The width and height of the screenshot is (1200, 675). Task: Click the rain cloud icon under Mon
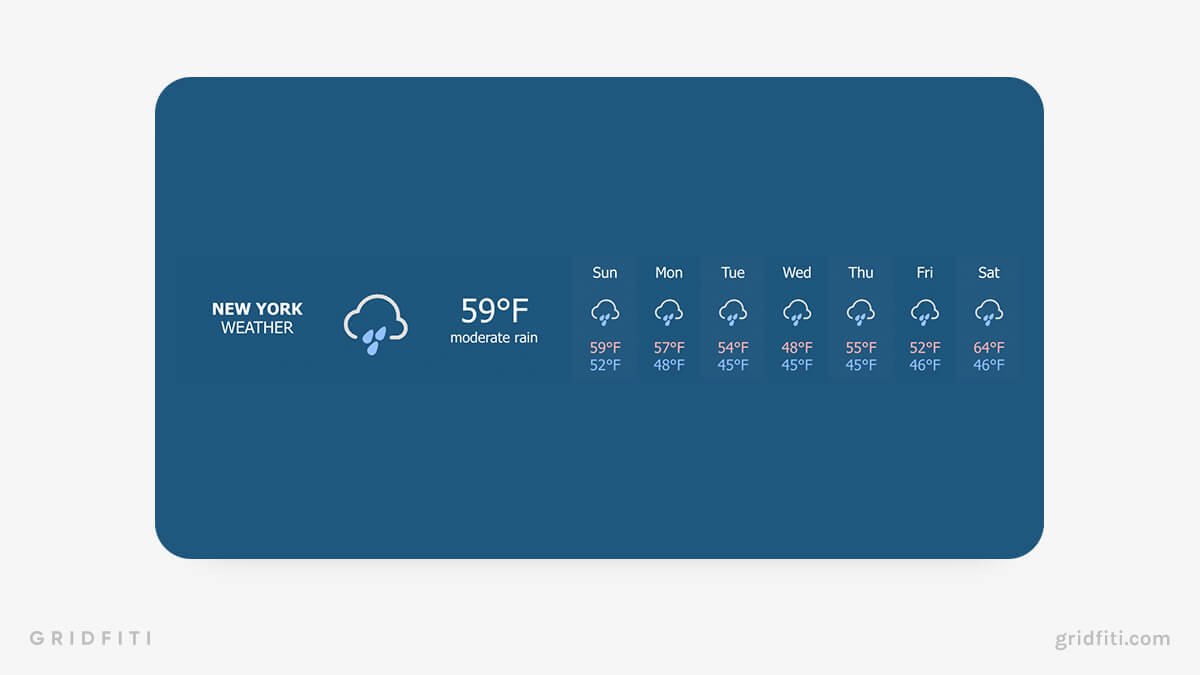[668, 313]
